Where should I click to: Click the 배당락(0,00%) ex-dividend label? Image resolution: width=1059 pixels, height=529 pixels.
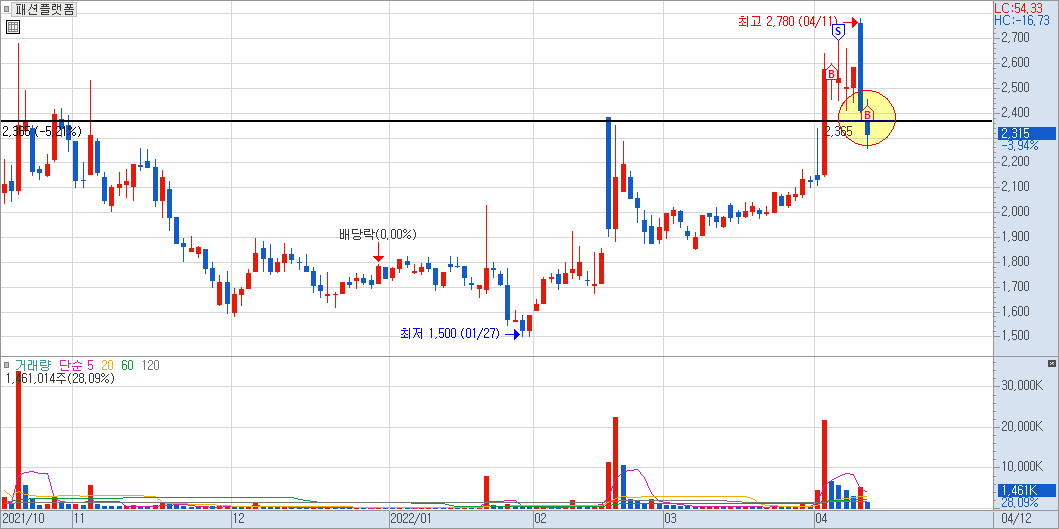pos(378,234)
